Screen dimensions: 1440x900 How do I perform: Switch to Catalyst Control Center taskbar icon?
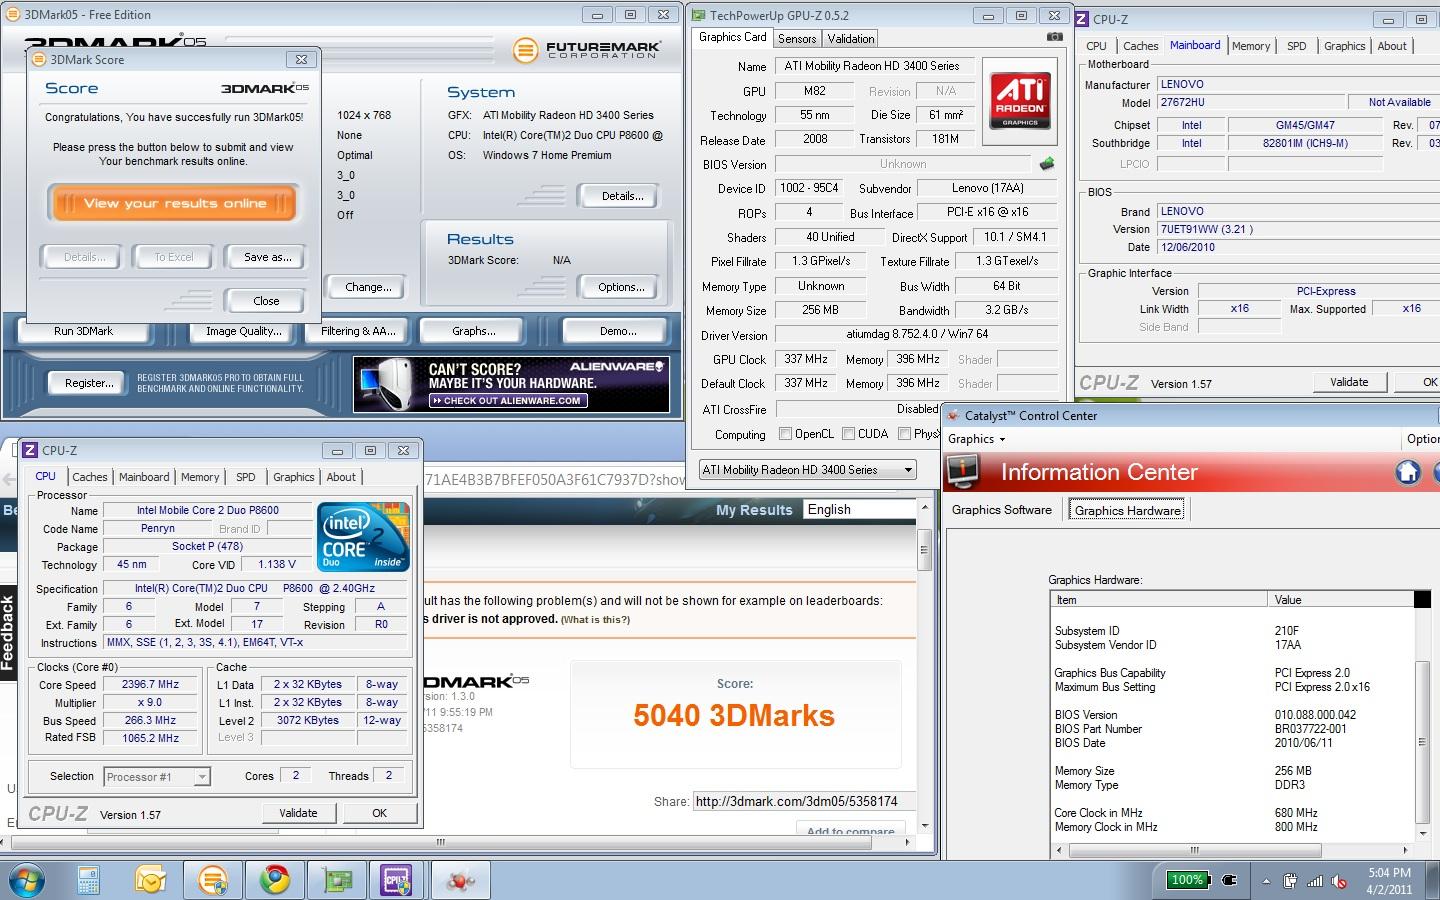(x=460, y=880)
